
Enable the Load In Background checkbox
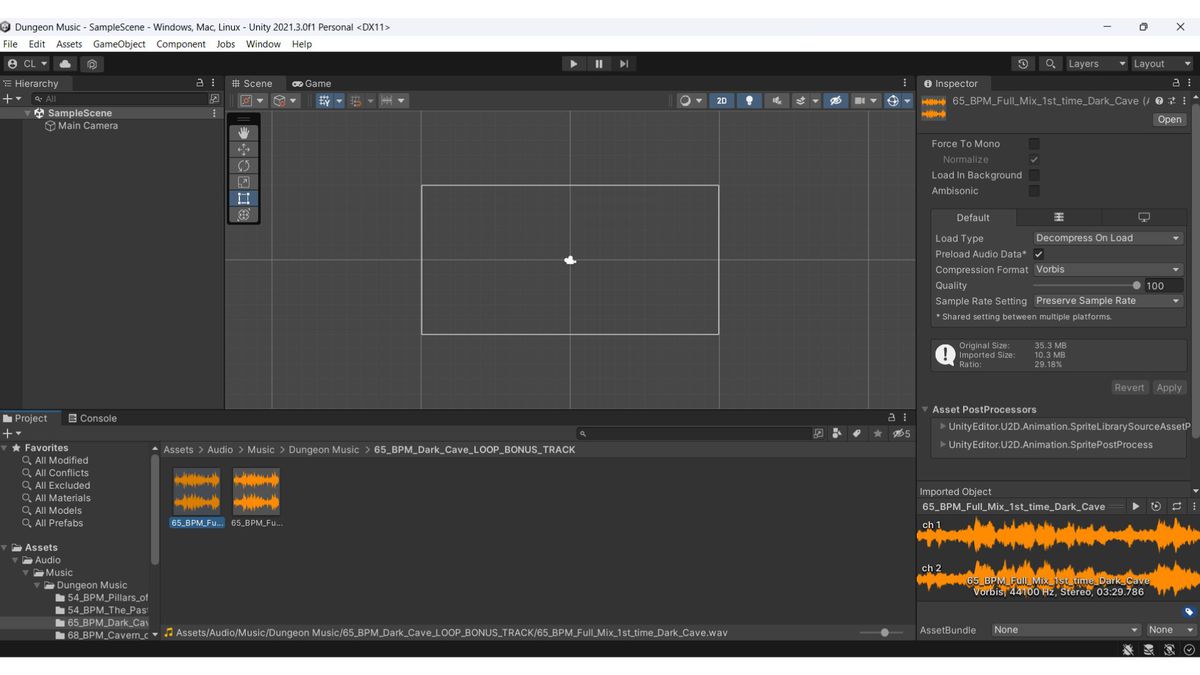(1034, 175)
